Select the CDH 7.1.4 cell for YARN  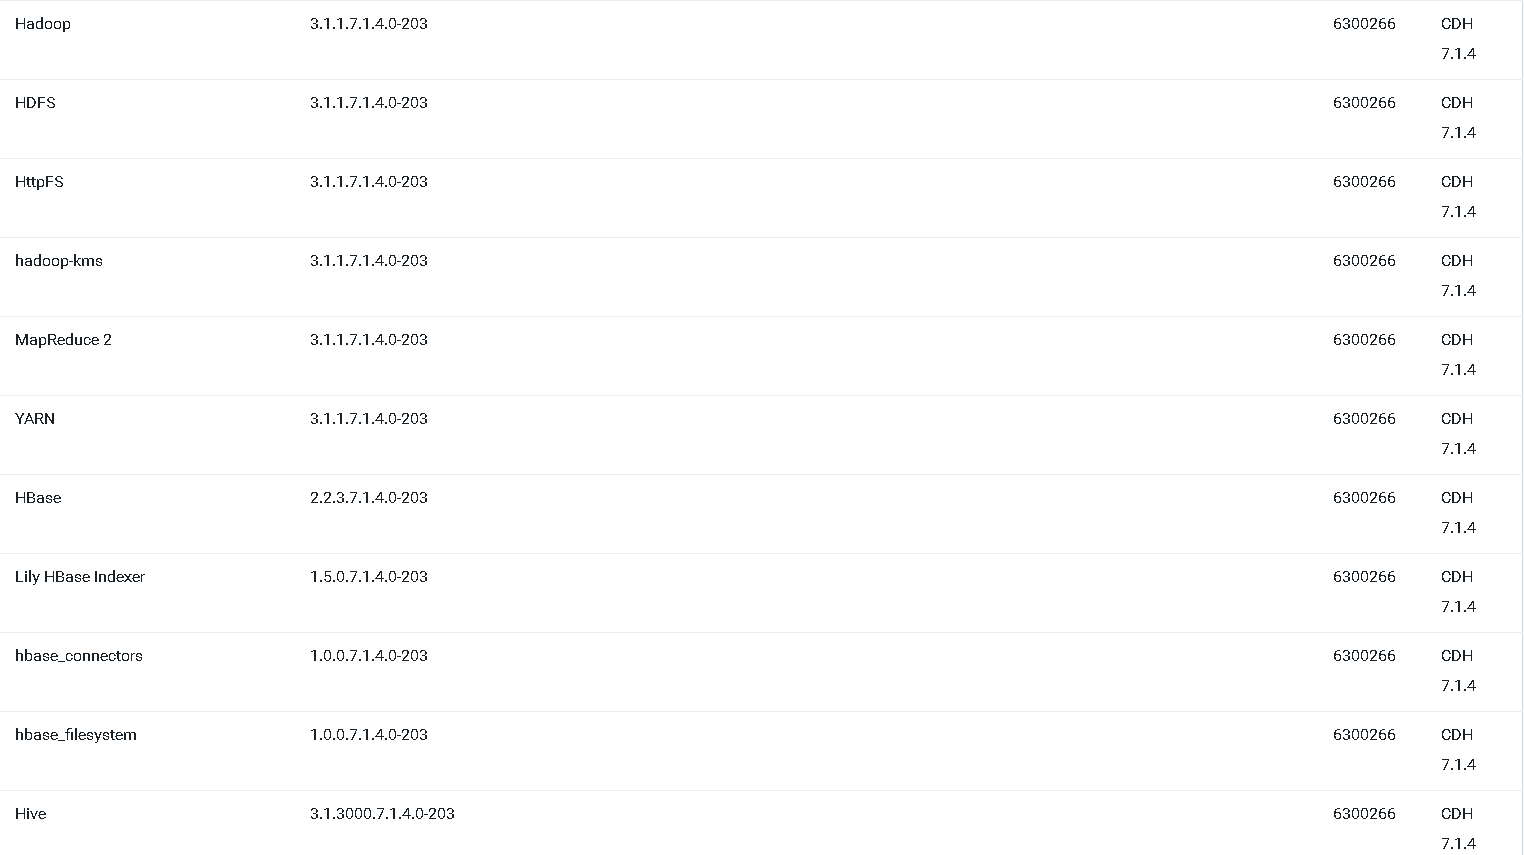tap(1458, 434)
